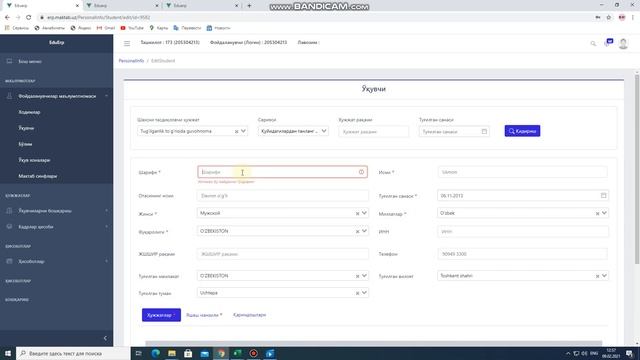Open the birth region dropdown showing Toshkent shahri

(522, 276)
